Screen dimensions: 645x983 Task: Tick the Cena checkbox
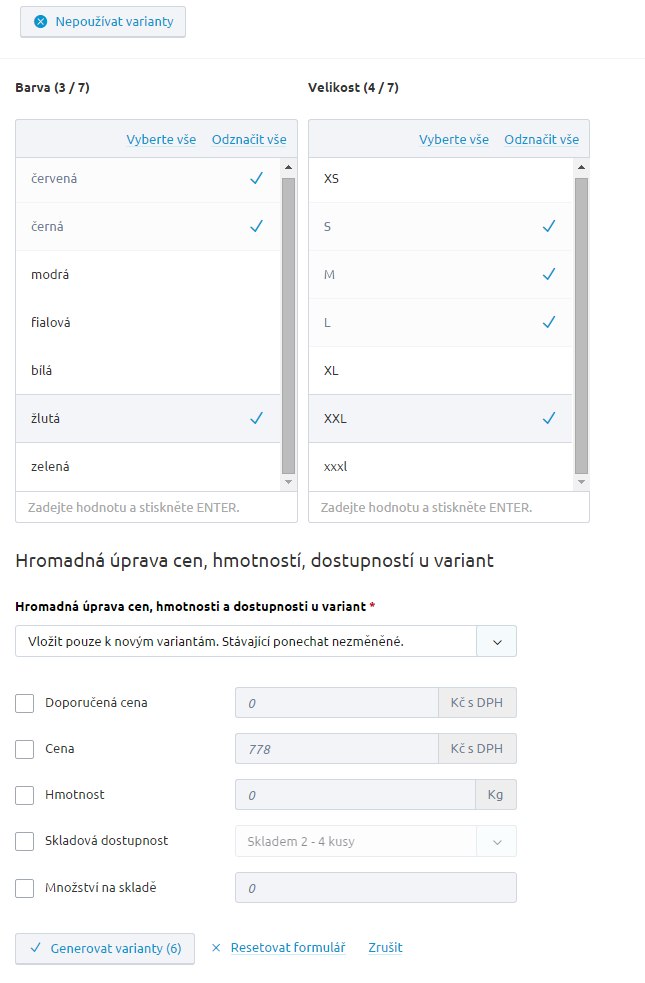(24, 749)
